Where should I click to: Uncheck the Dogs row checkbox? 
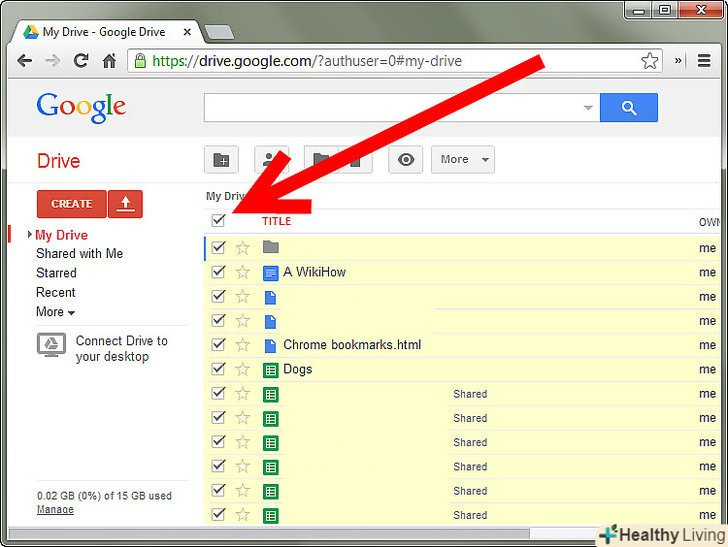tap(218, 368)
